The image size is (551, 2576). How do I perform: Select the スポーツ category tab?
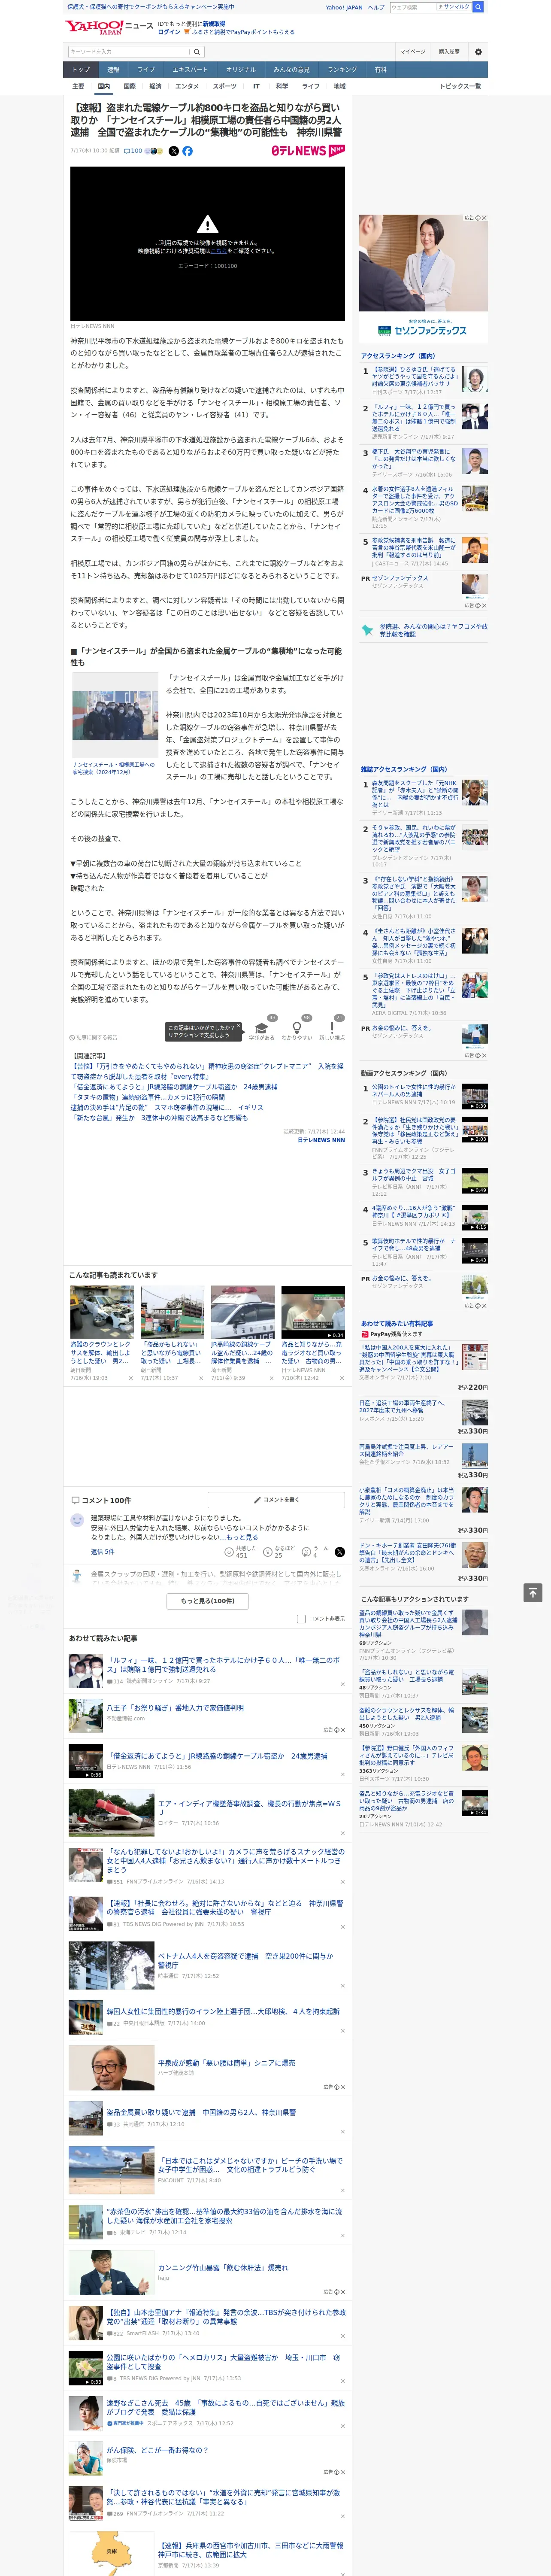click(225, 86)
